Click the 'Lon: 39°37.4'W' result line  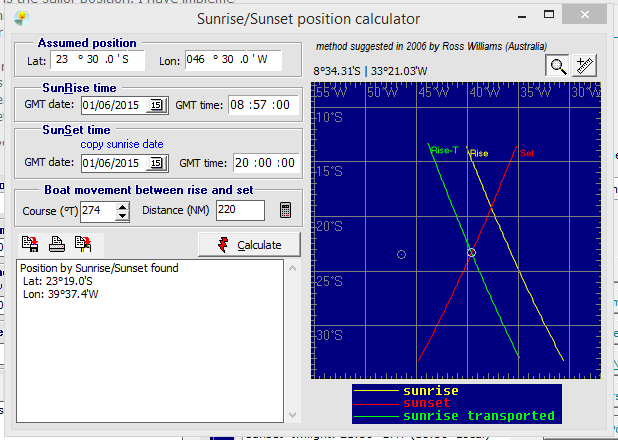(61, 294)
